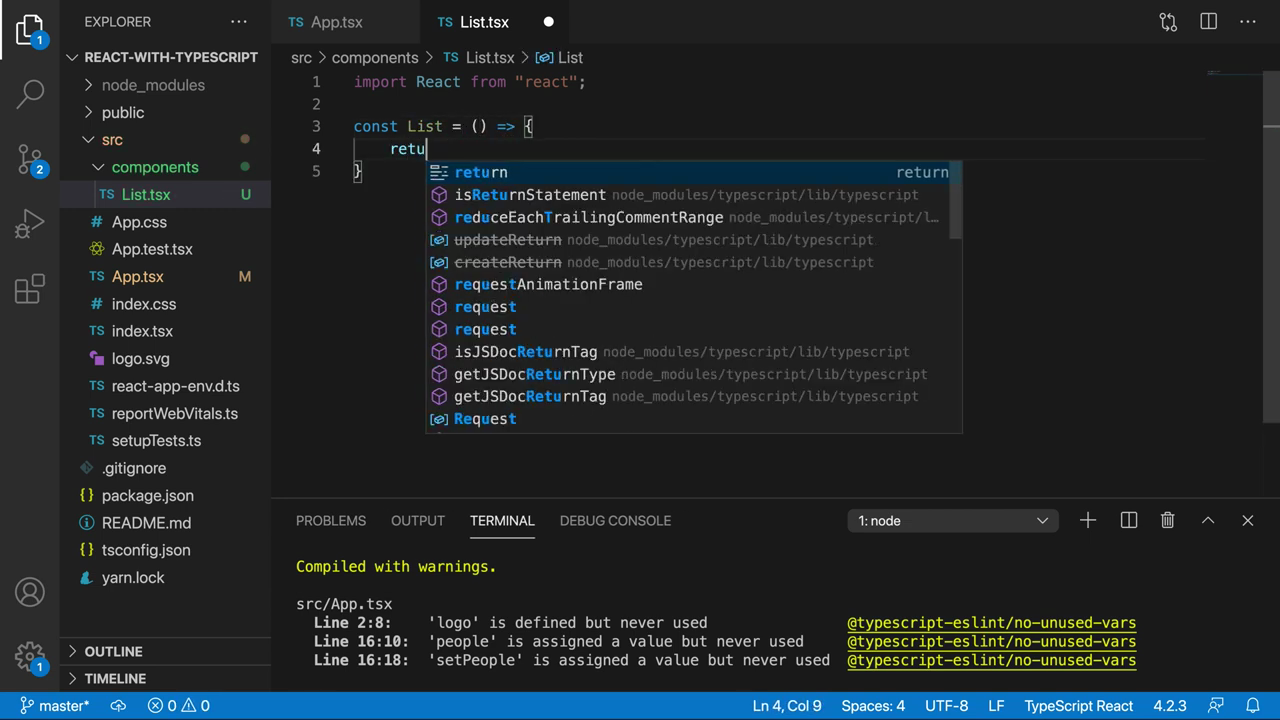Image resolution: width=1280 pixels, height=720 pixels.
Task: Show errors and warnings count
Action: click(178, 705)
